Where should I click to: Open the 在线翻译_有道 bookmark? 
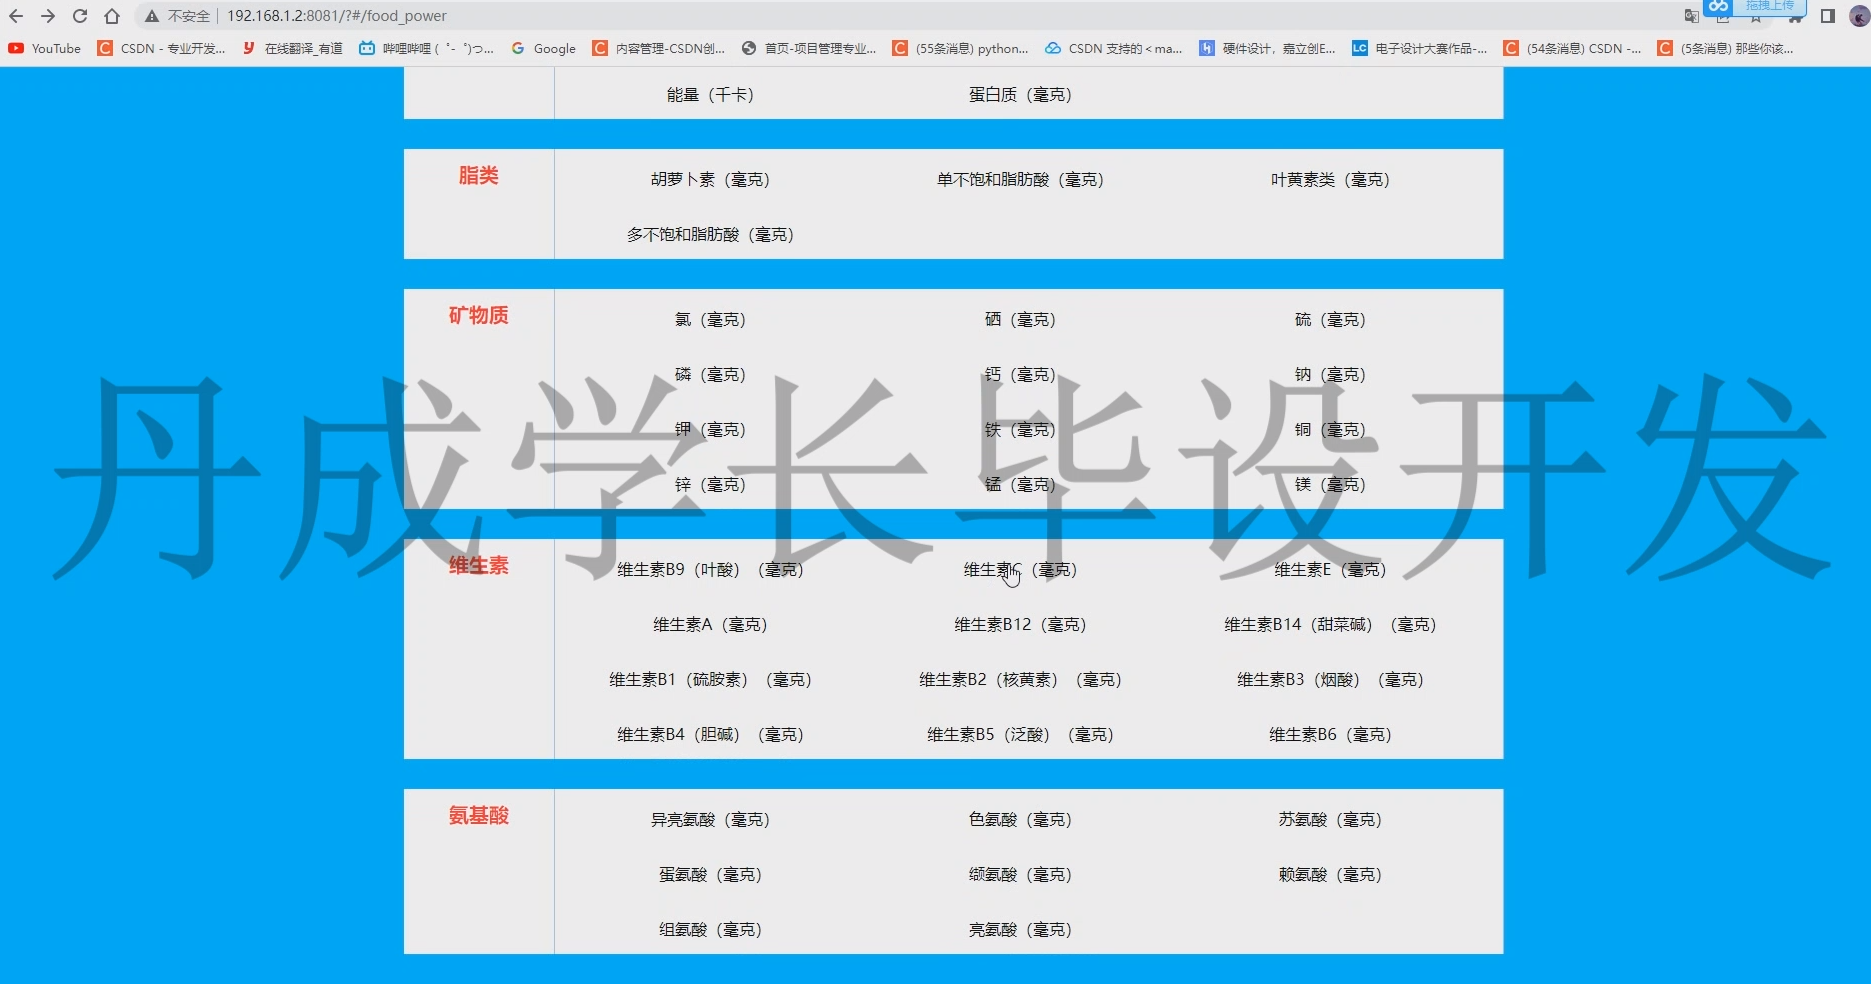[x=292, y=48]
